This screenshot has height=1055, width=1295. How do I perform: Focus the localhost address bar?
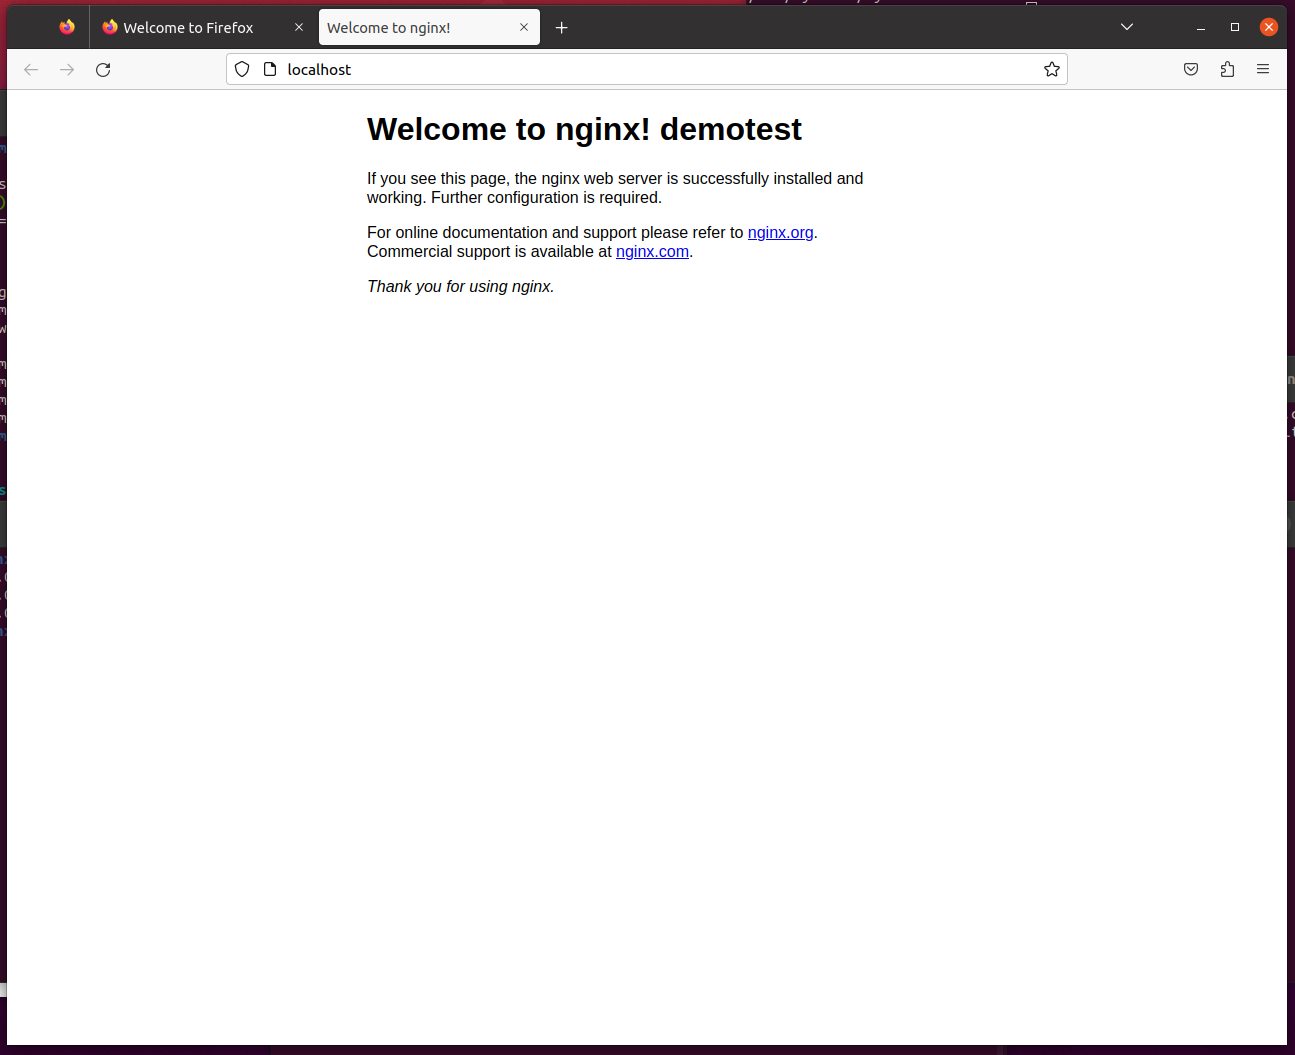tap(647, 69)
